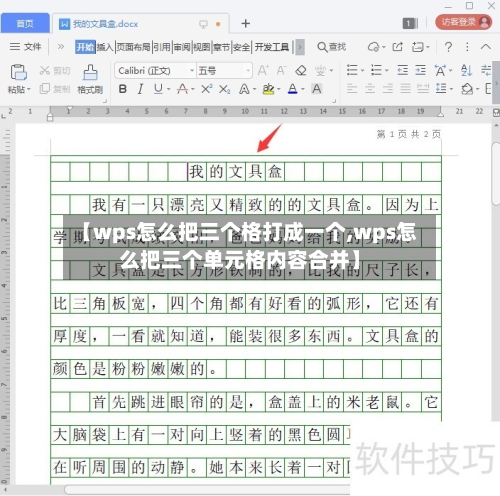Toggle Strikethrough formatting
The width and height of the screenshot is (500, 496).
tap(182, 89)
